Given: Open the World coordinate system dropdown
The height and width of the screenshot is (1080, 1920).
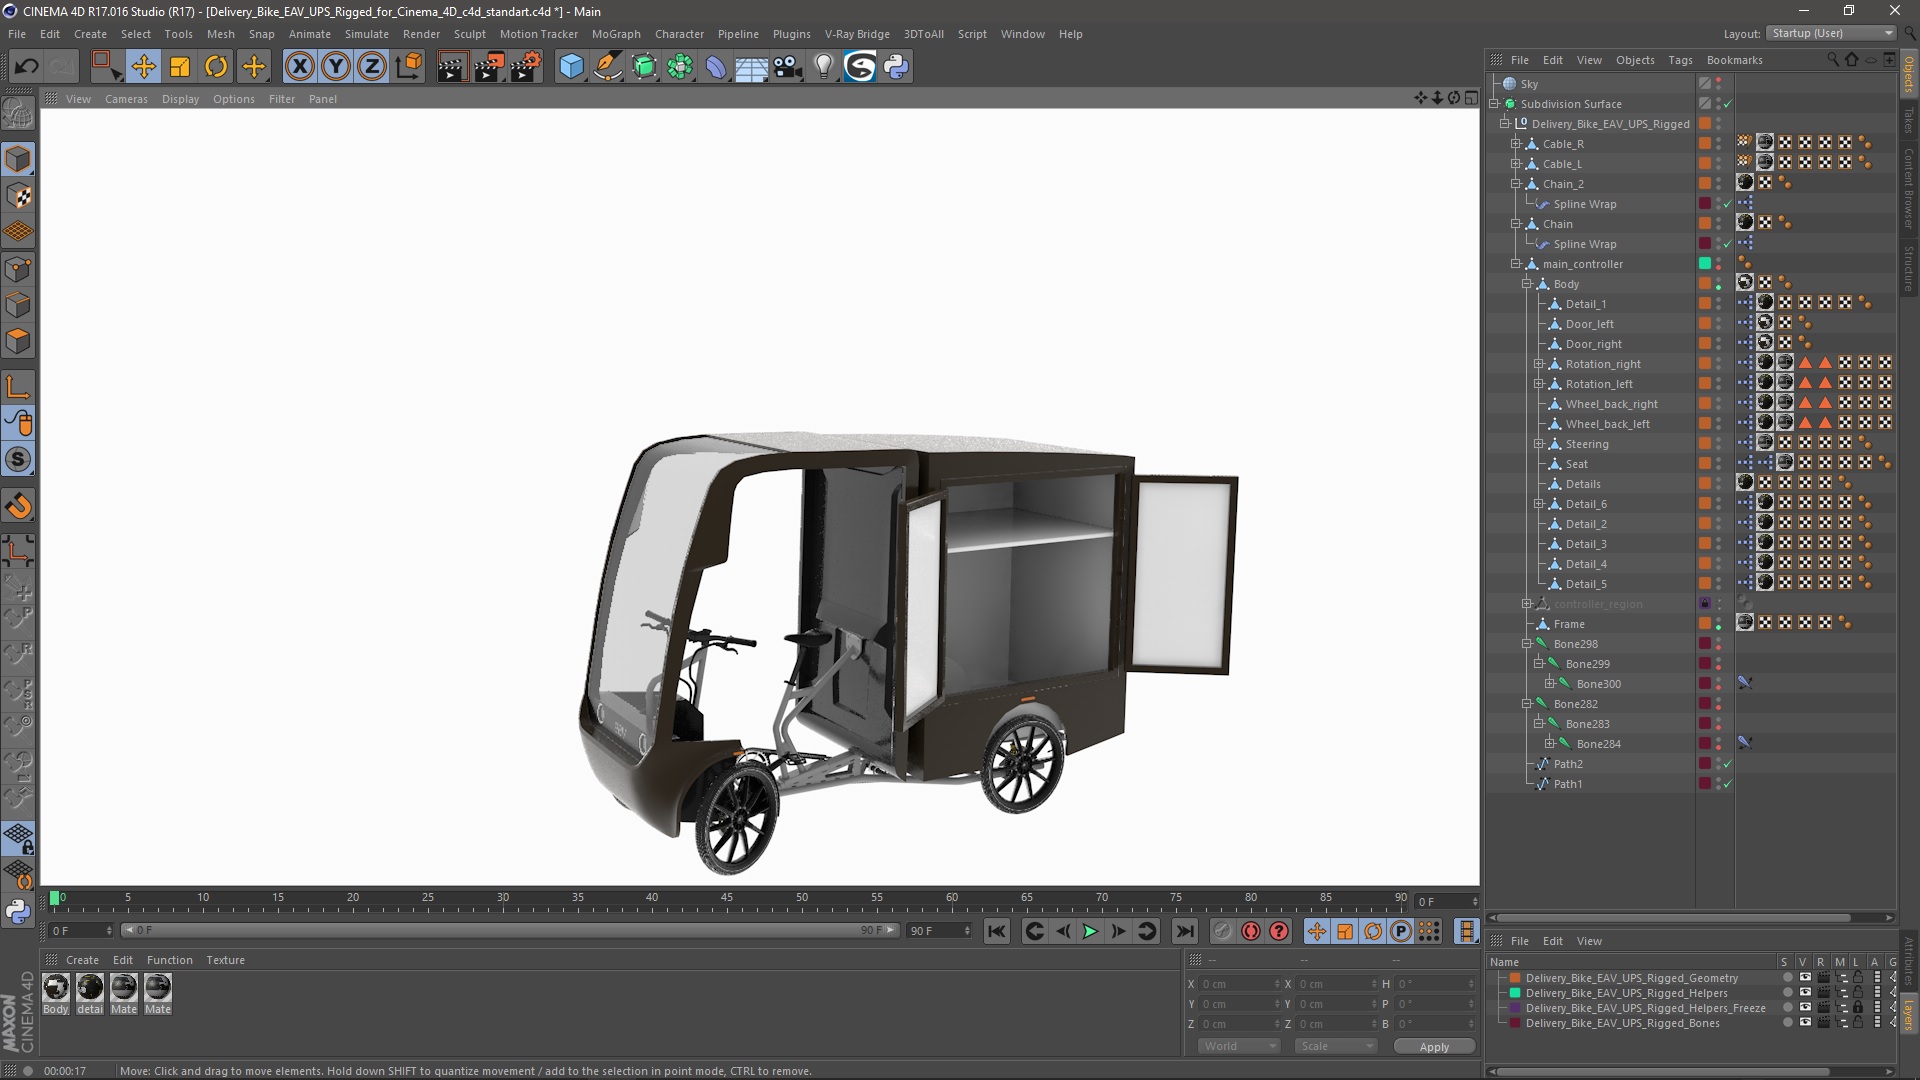Looking at the screenshot, I should coord(1238,1046).
